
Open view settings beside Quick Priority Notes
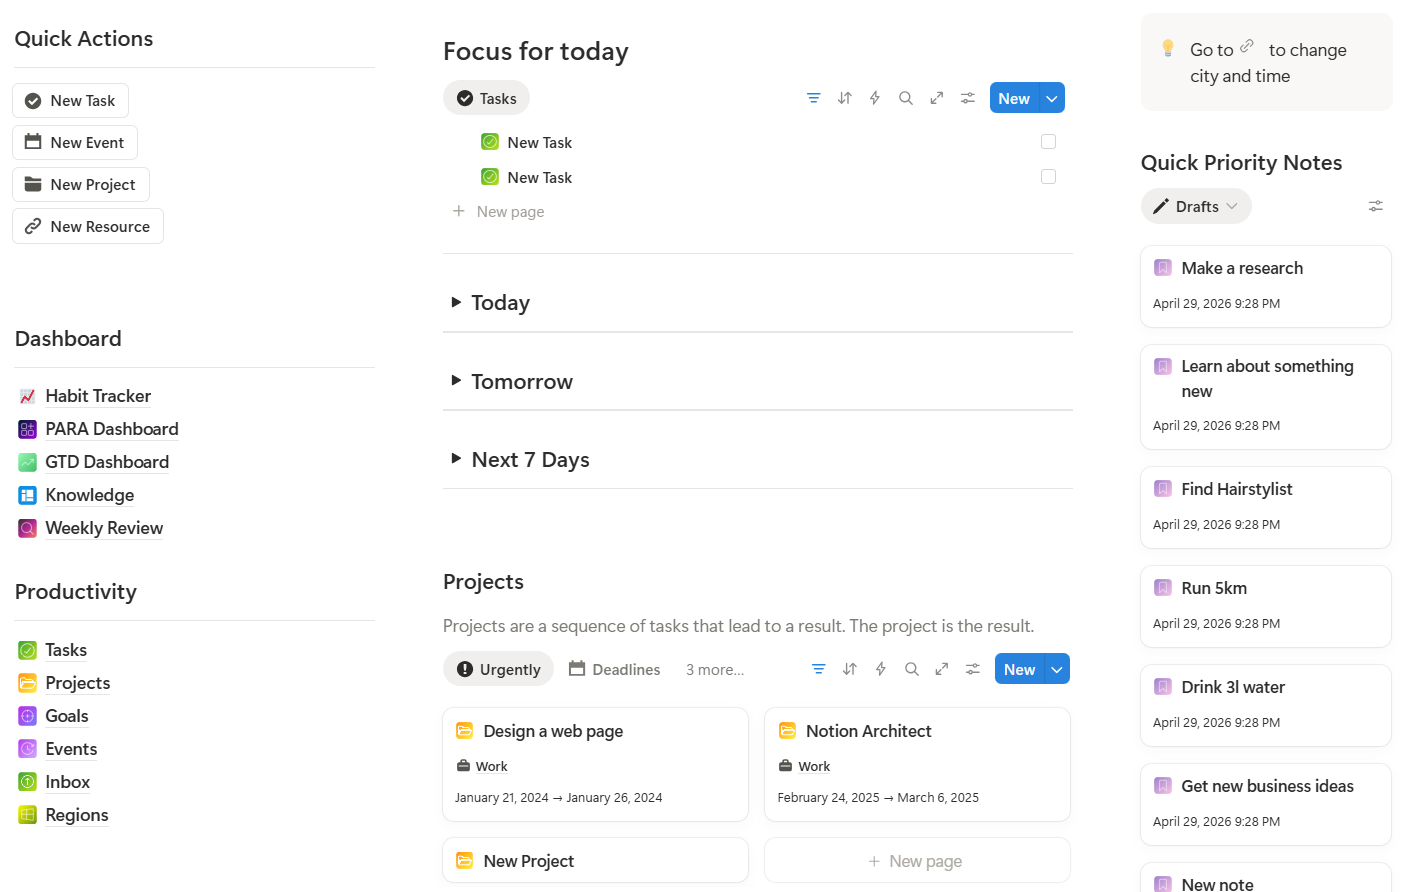pos(1375,206)
